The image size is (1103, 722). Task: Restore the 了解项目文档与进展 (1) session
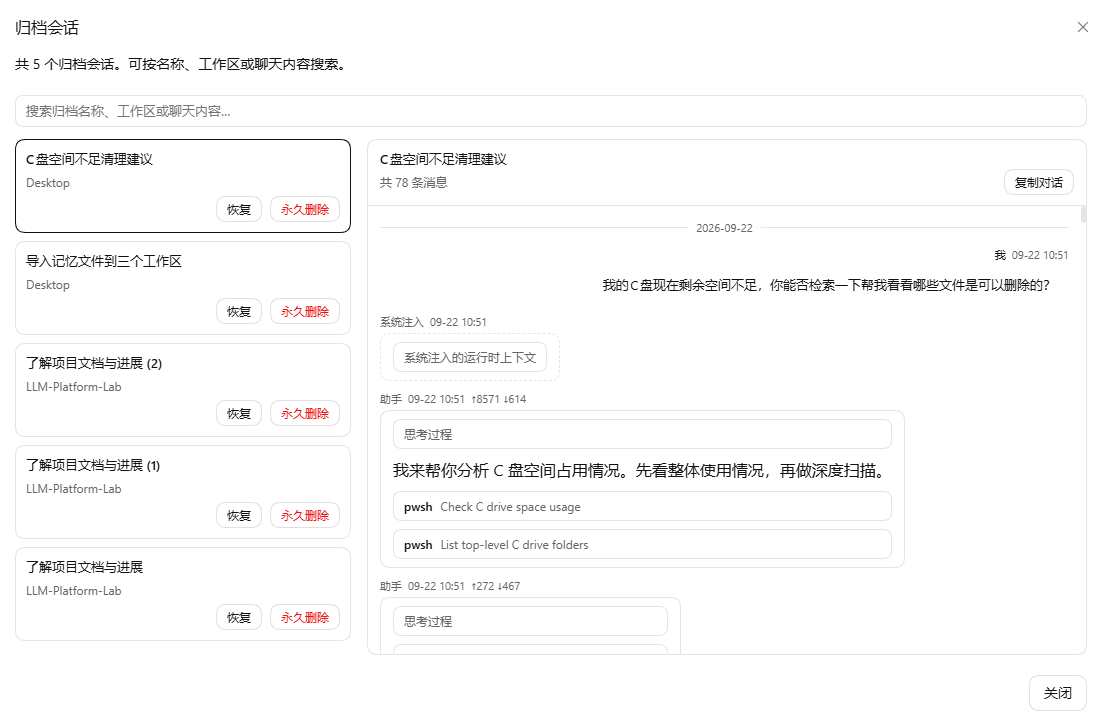tap(239, 516)
